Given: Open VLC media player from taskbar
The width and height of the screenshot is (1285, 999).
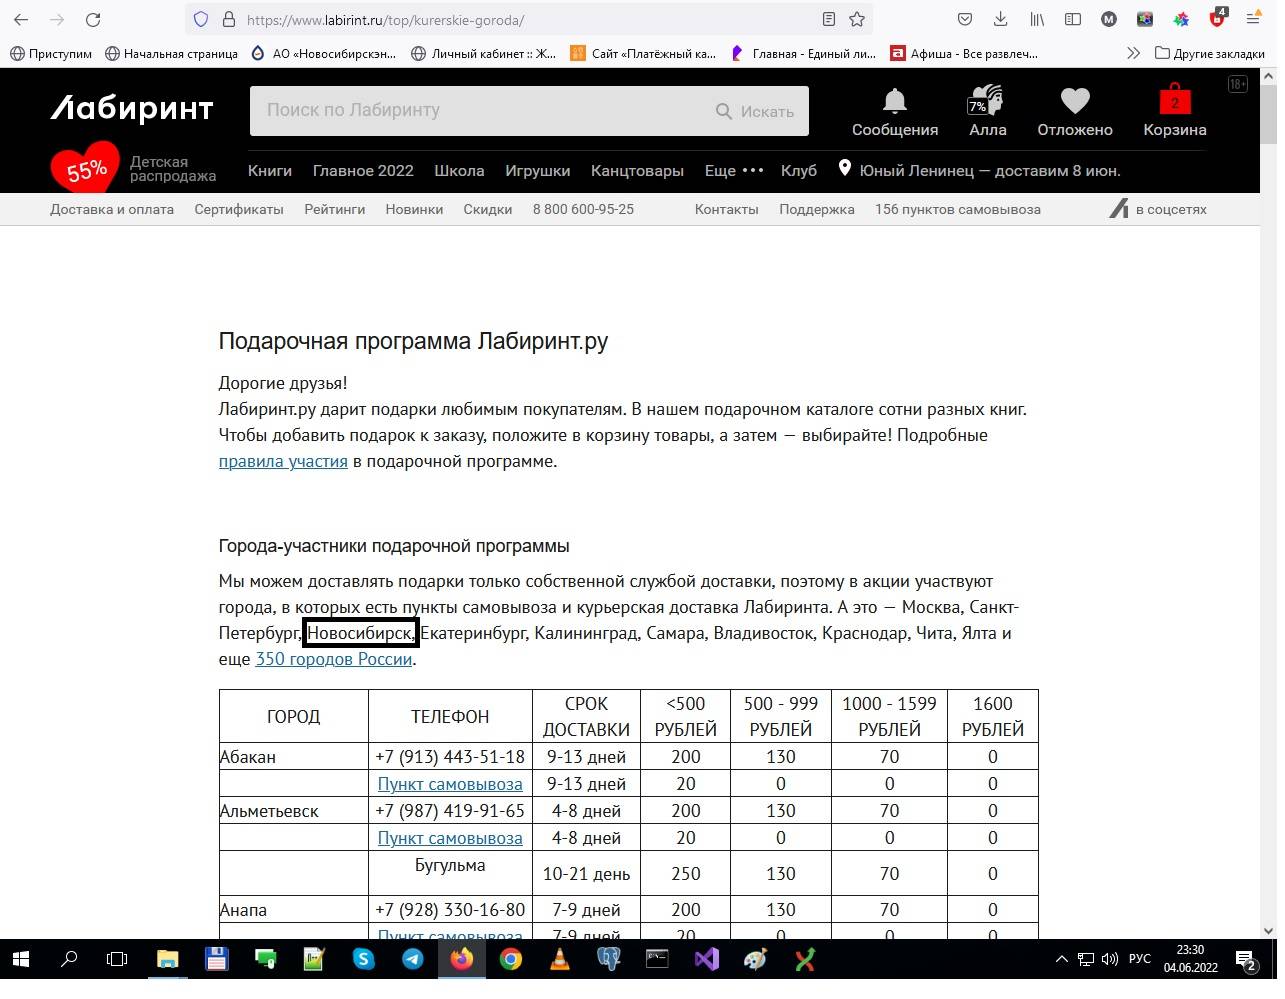Looking at the screenshot, I should (x=559, y=960).
